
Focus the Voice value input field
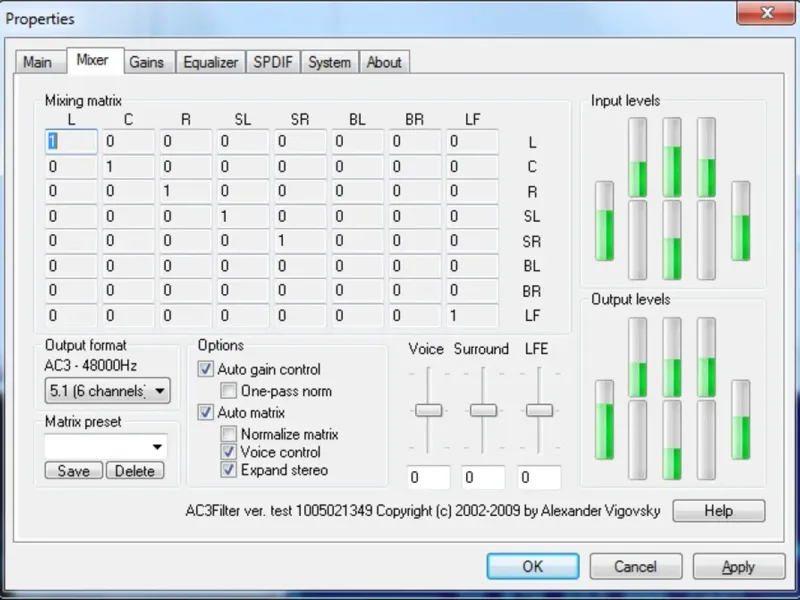(x=429, y=478)
